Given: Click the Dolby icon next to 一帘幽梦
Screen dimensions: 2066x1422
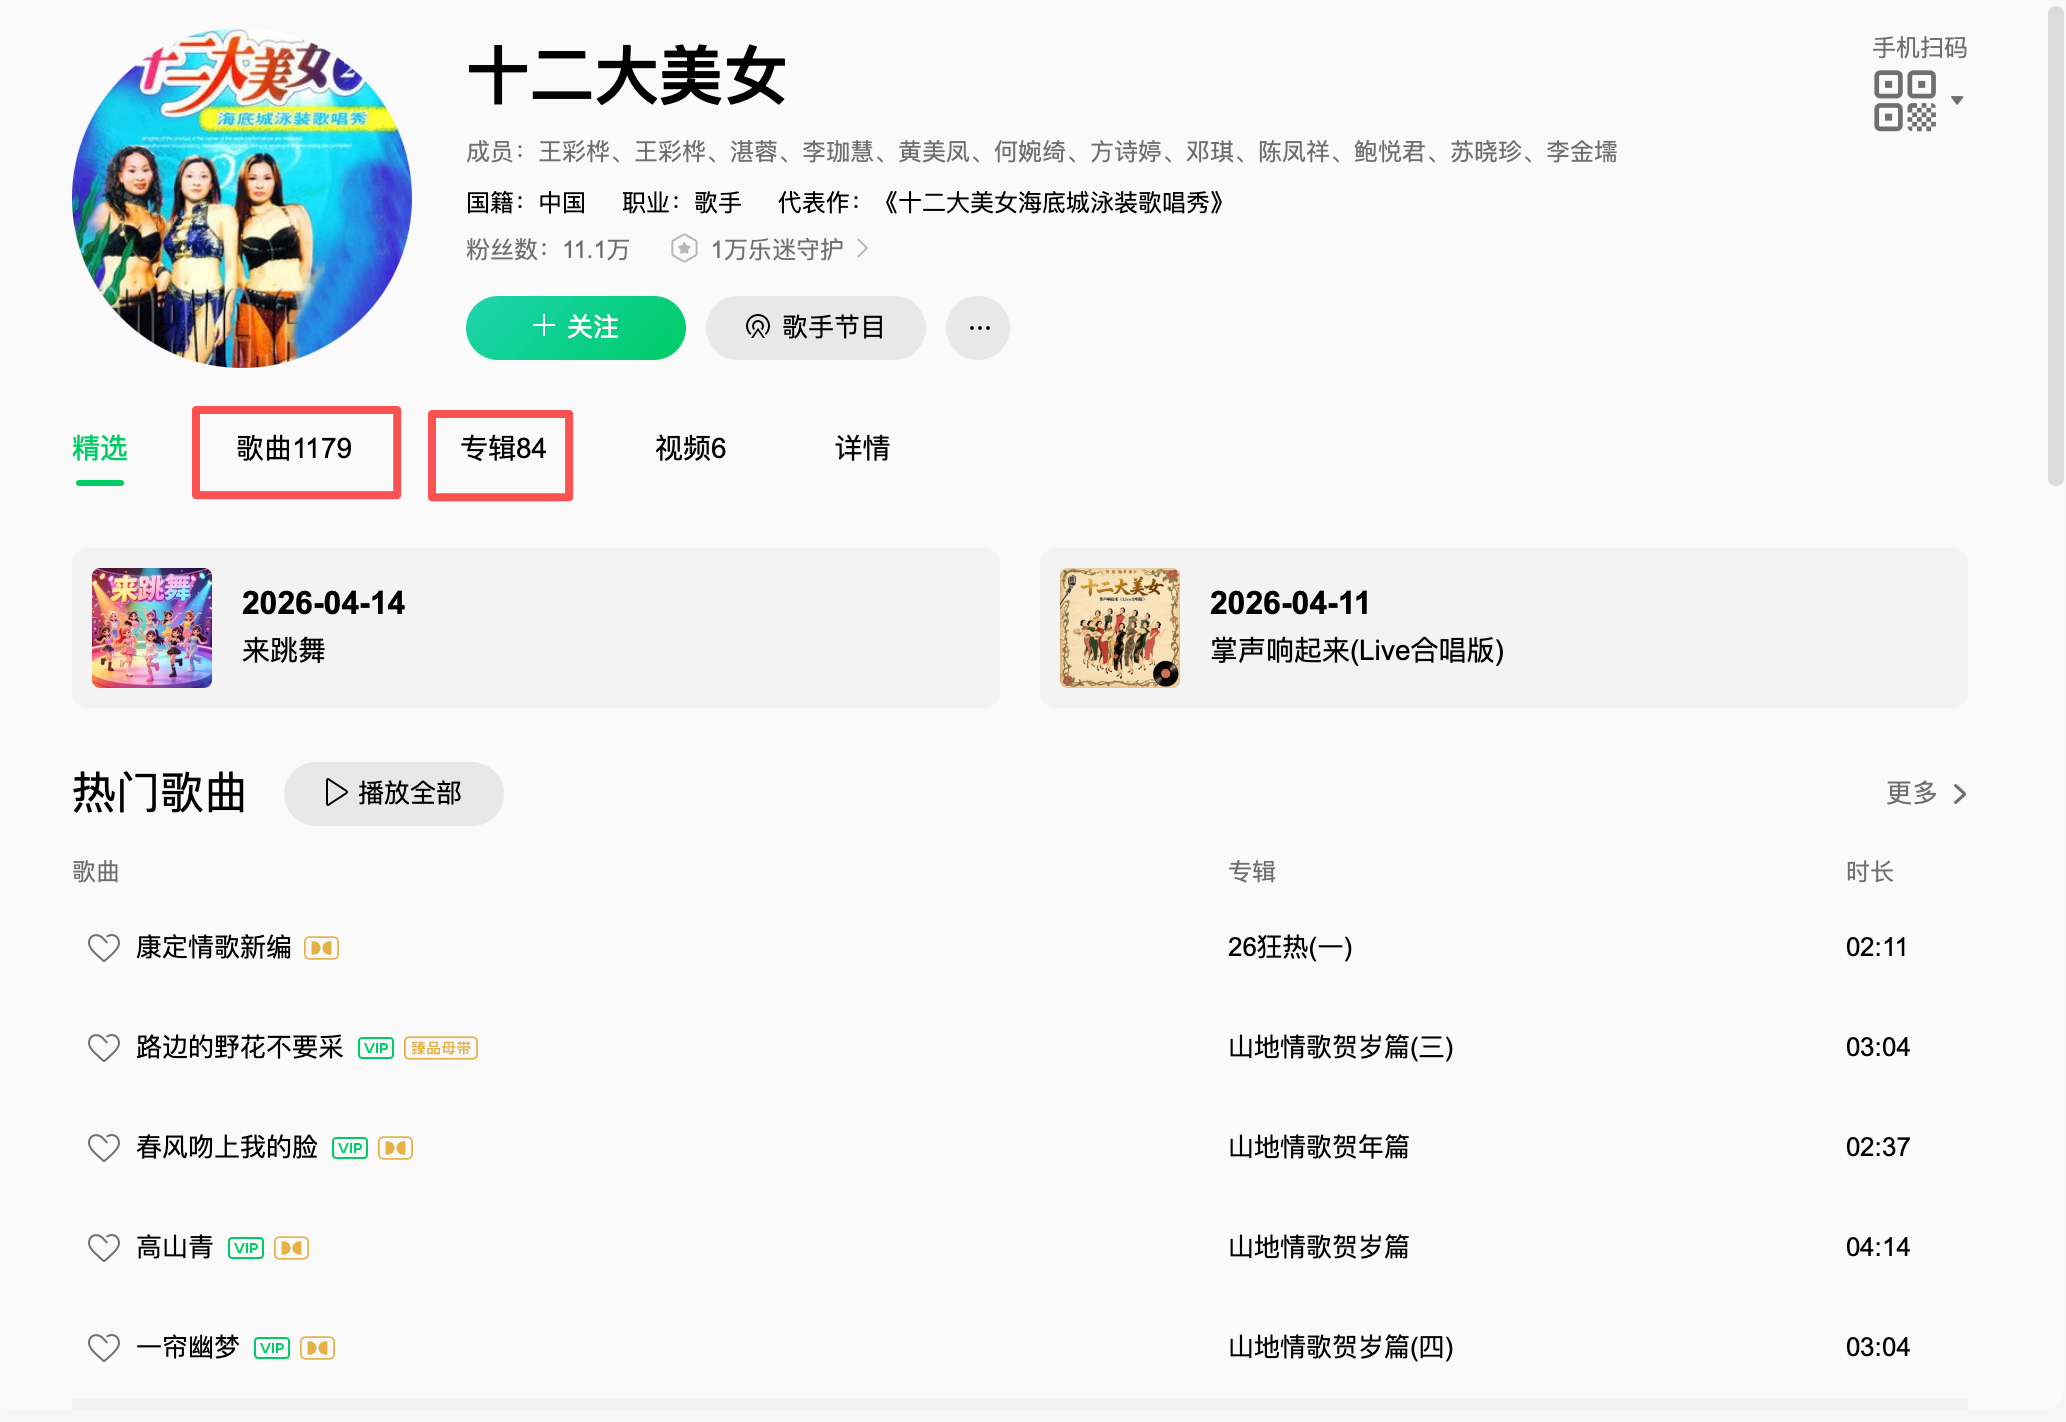Looking at the screenshot, I should pyautogui.click(x=317, y=1347).
